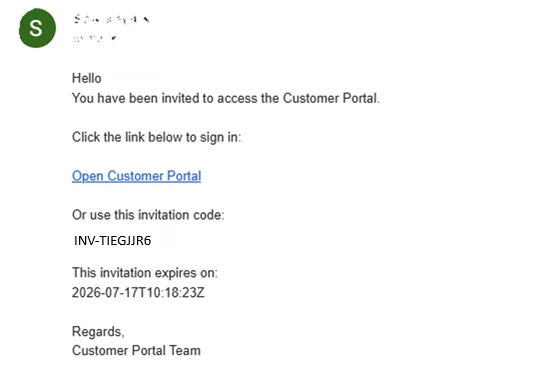This screenshot has width=558, height=389.
Task: Click the green S sender avatar
Action: tap(37, 28)
